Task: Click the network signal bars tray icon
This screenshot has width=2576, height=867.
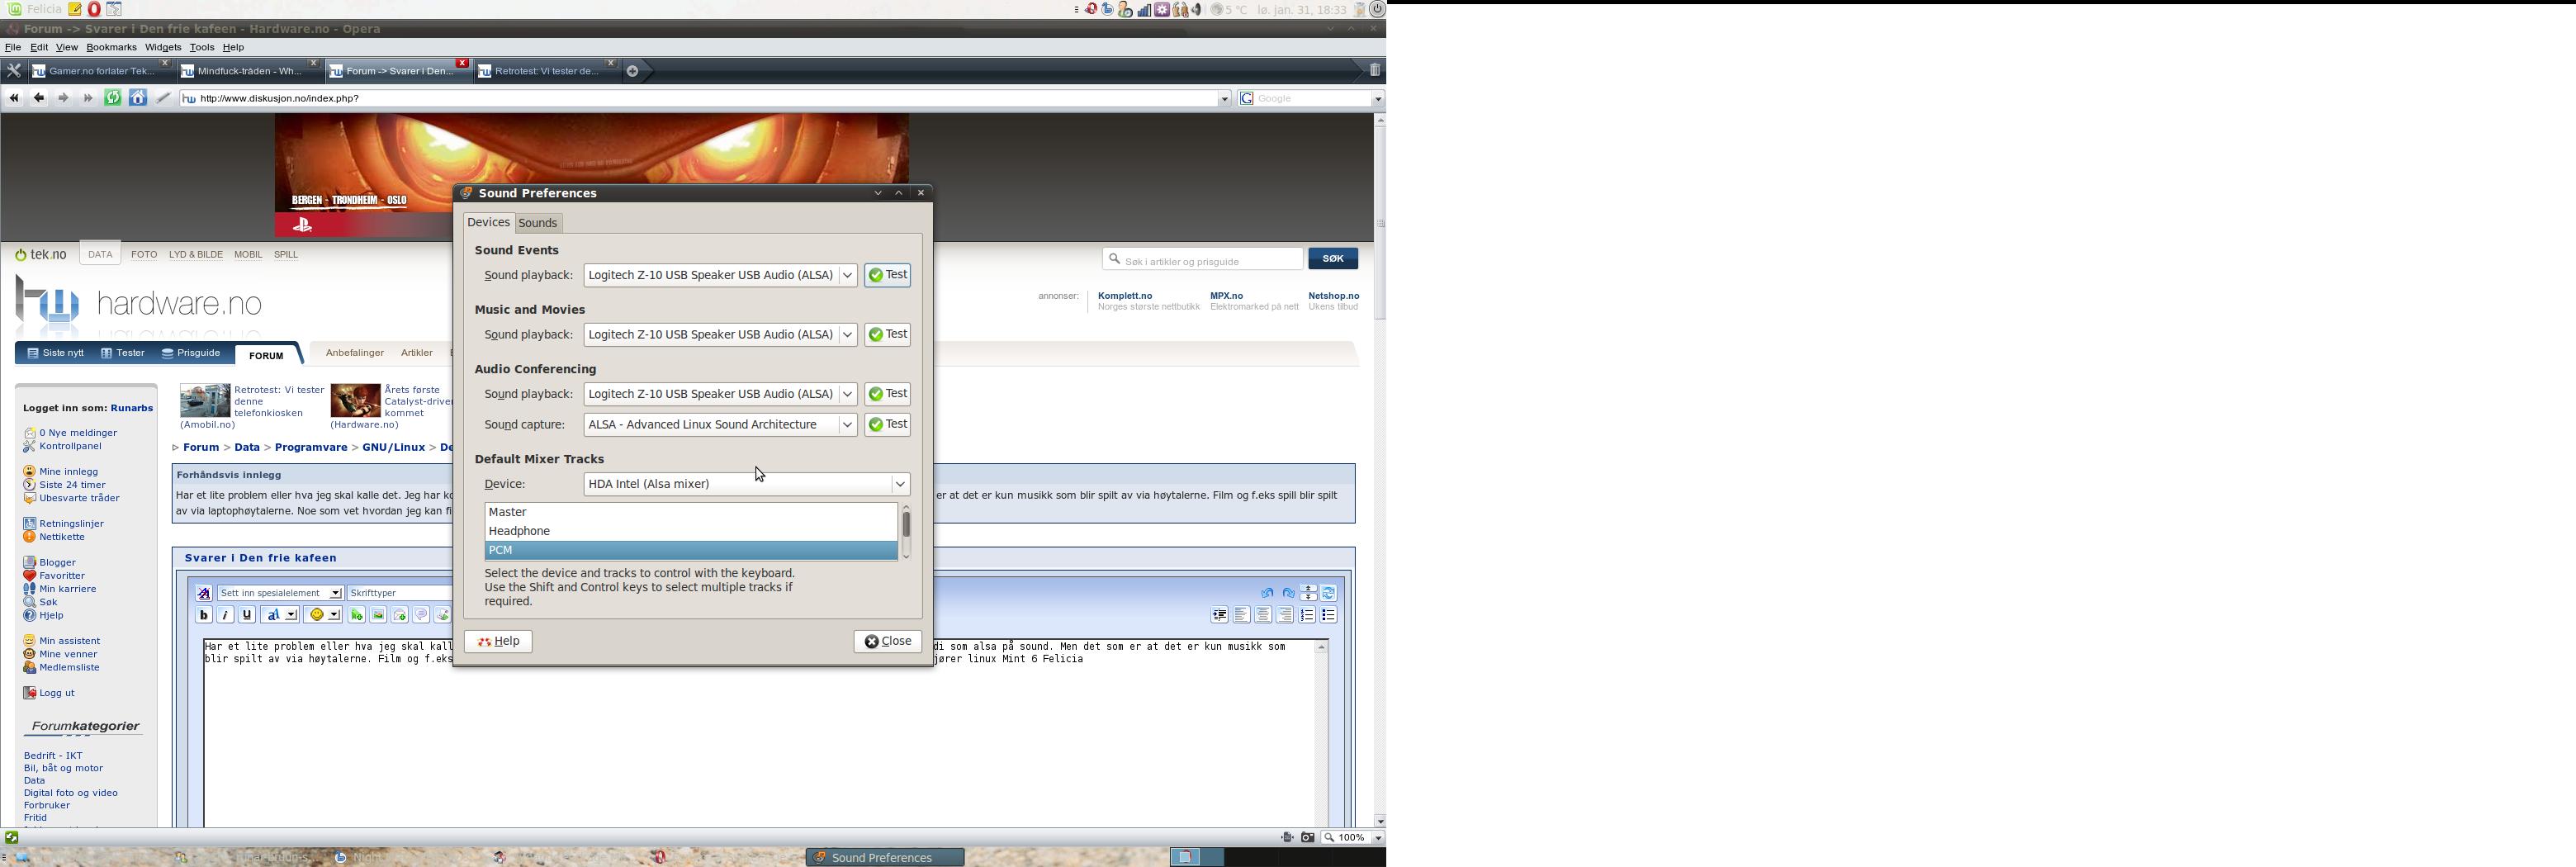Action: [1144, 10]
